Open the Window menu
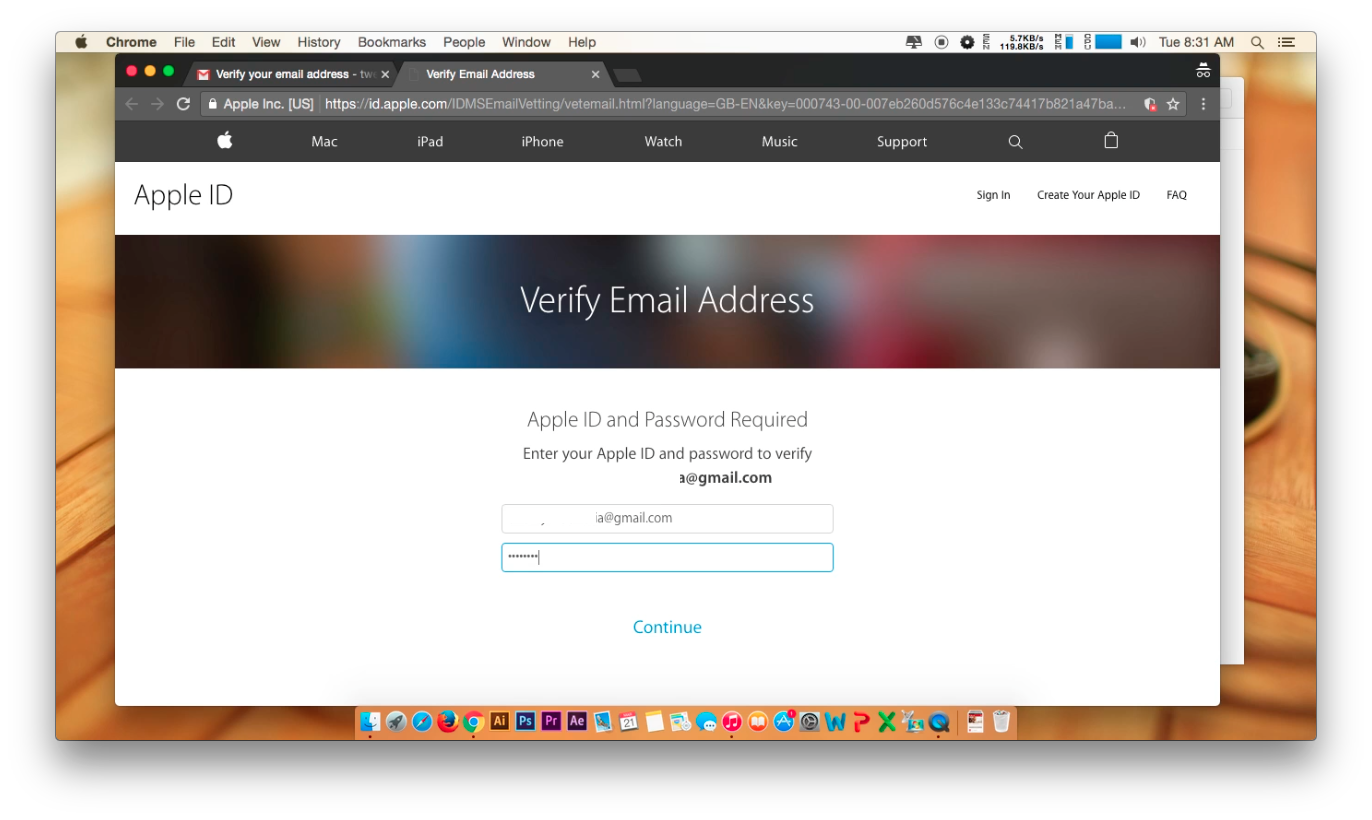Image resolution: width=1372 pixels, height=820 pixels. point(526,42)
